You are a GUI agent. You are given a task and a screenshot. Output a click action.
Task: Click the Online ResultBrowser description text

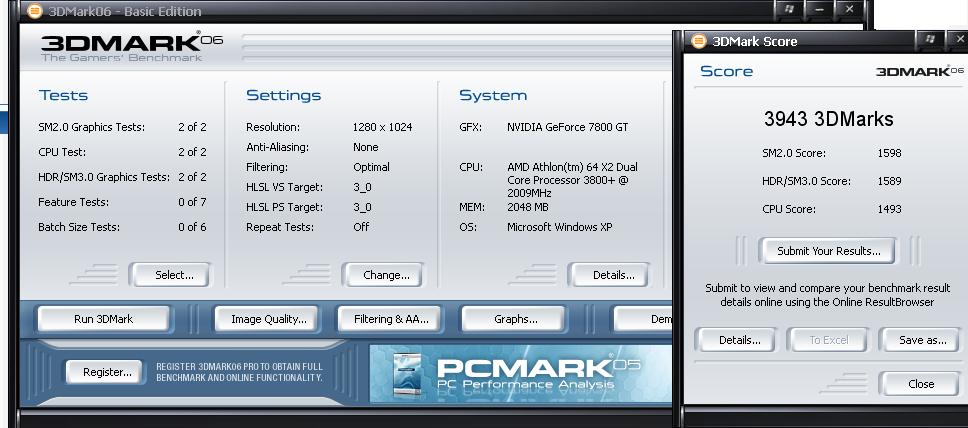[x=827, y=295]
